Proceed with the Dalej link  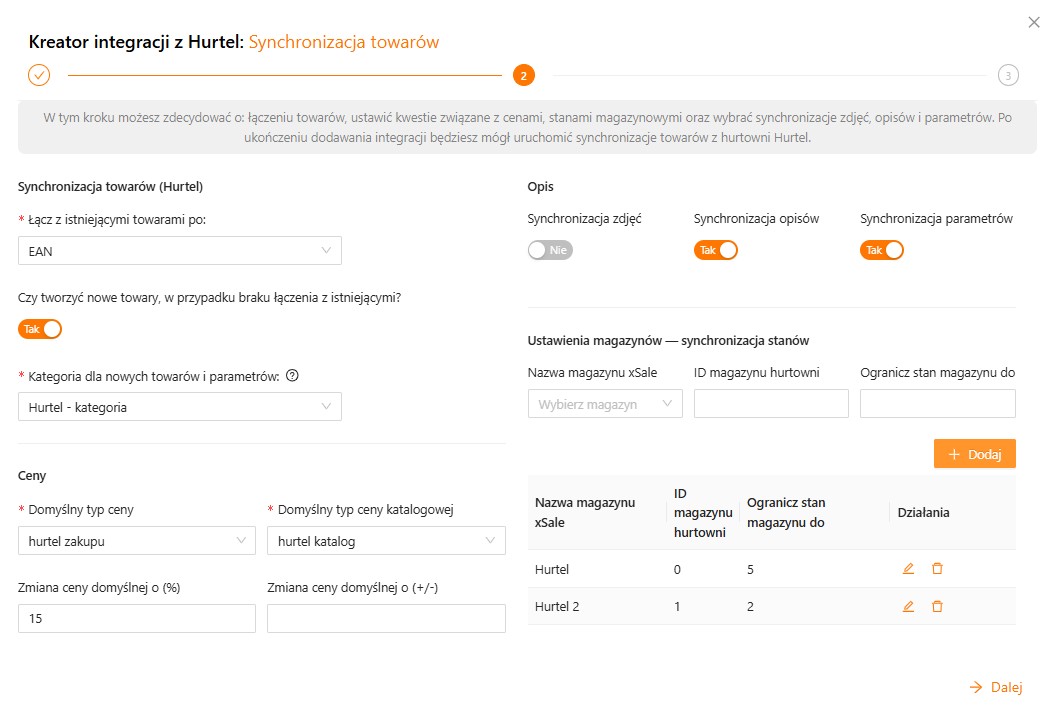996,687
